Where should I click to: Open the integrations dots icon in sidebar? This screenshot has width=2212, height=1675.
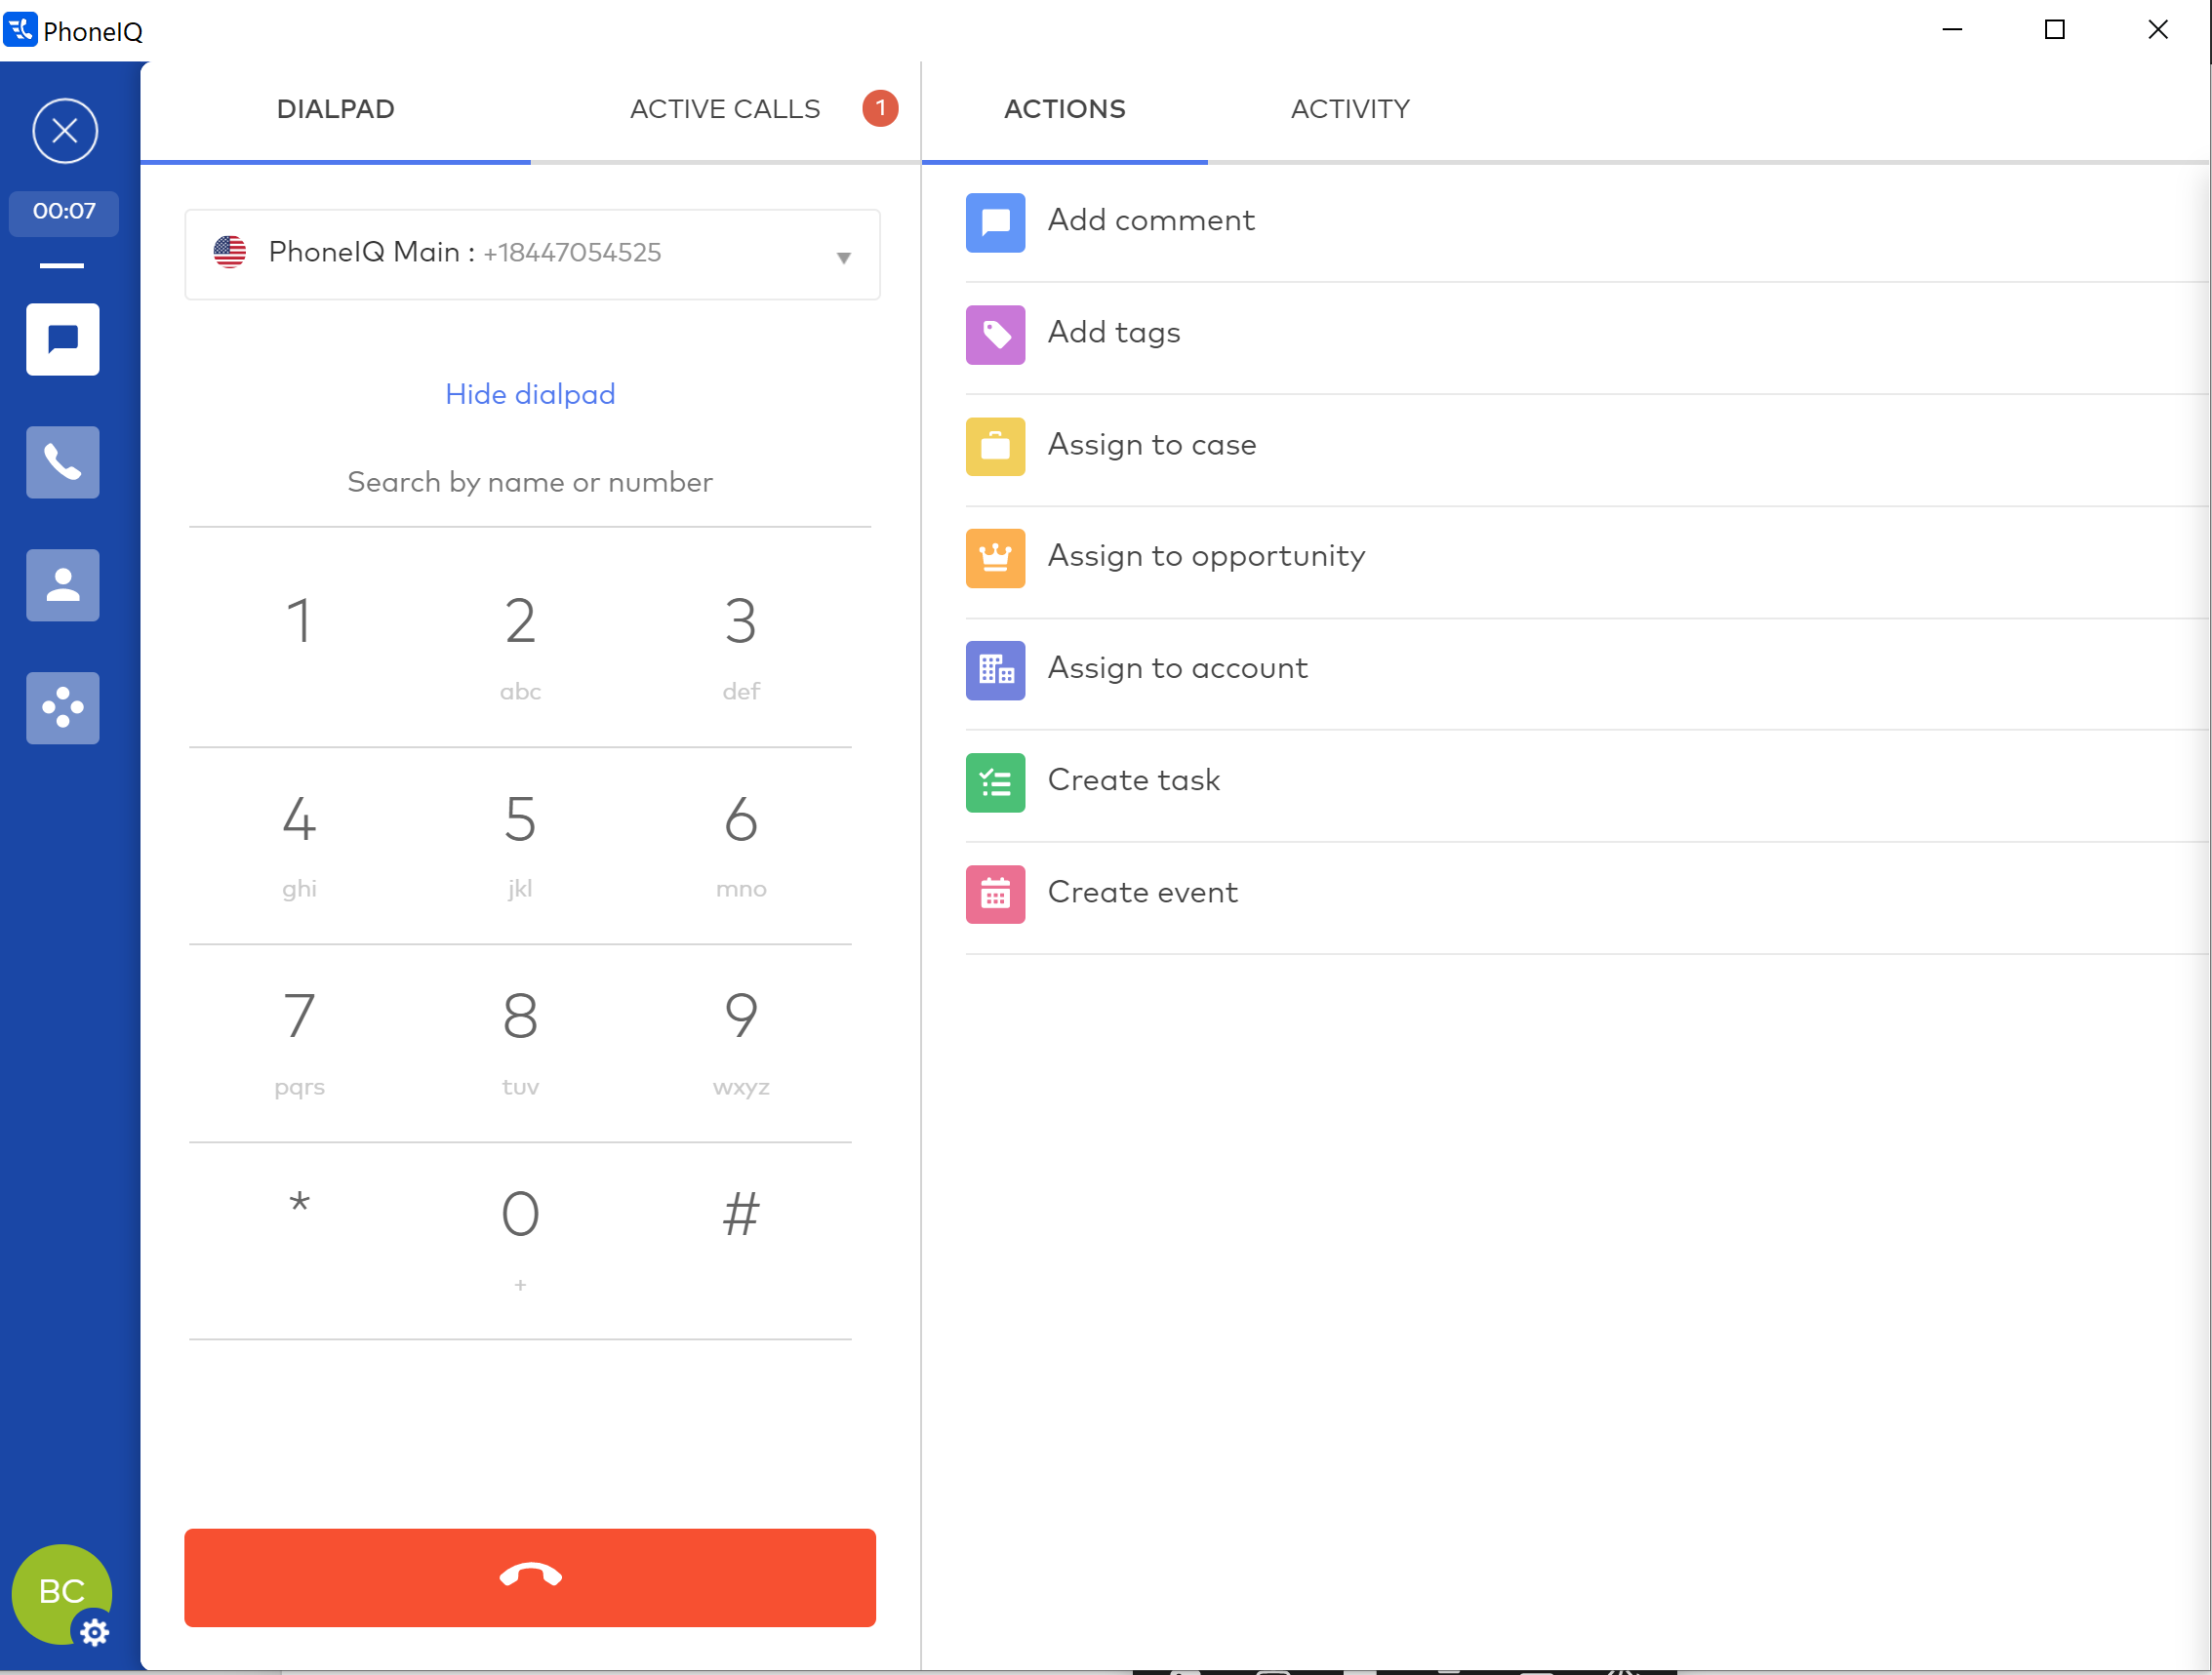[63, 708]
